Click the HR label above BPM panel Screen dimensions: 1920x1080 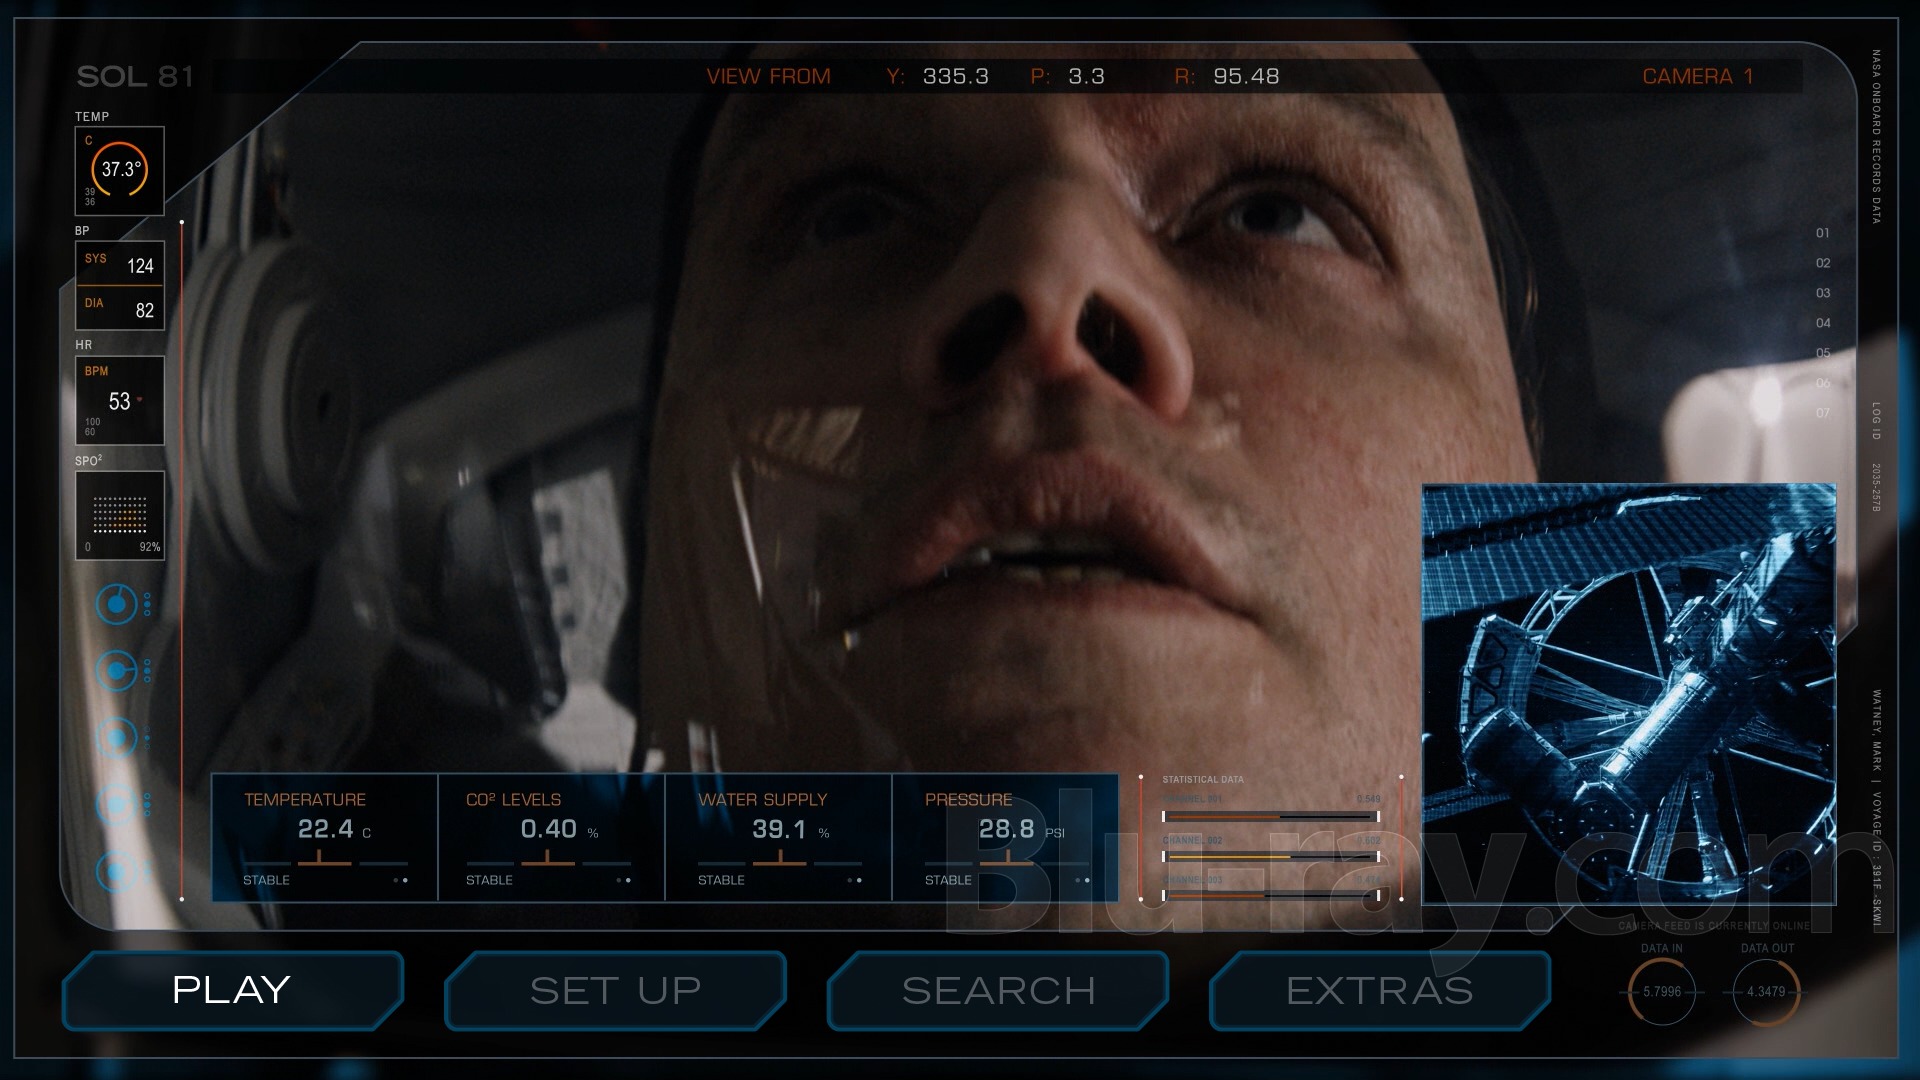[84, 345]
